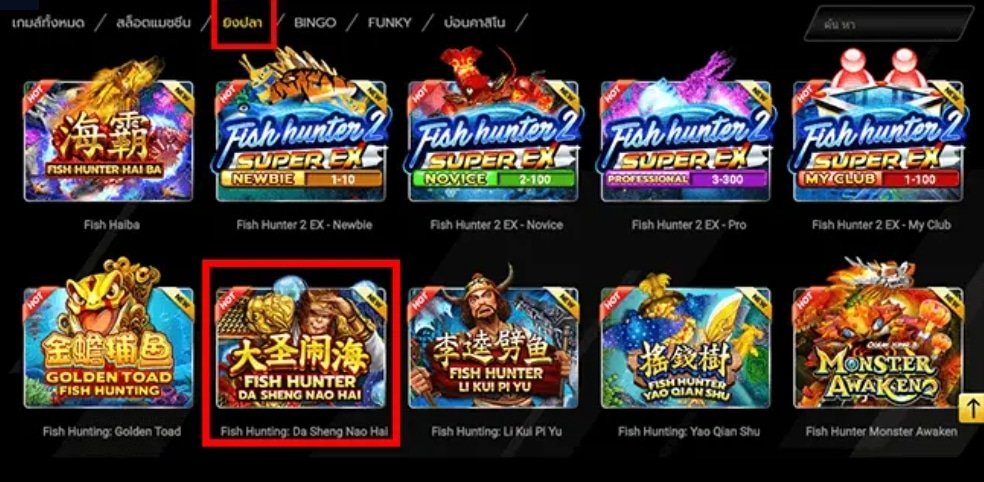
Task: Open Fish Hunter 2 EX My Club
Action: (x=879, y=141)
